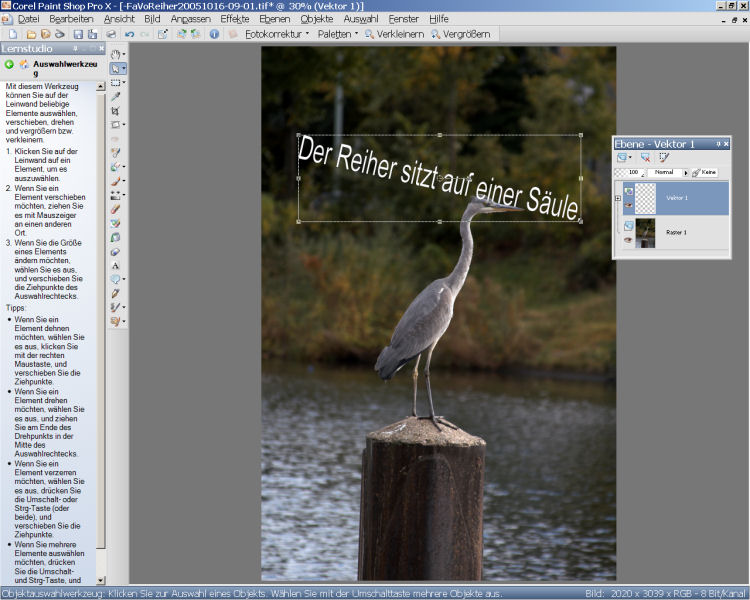
Task: Click the Vergrößern zoom-in button
Action: click(x=461, y=34)
